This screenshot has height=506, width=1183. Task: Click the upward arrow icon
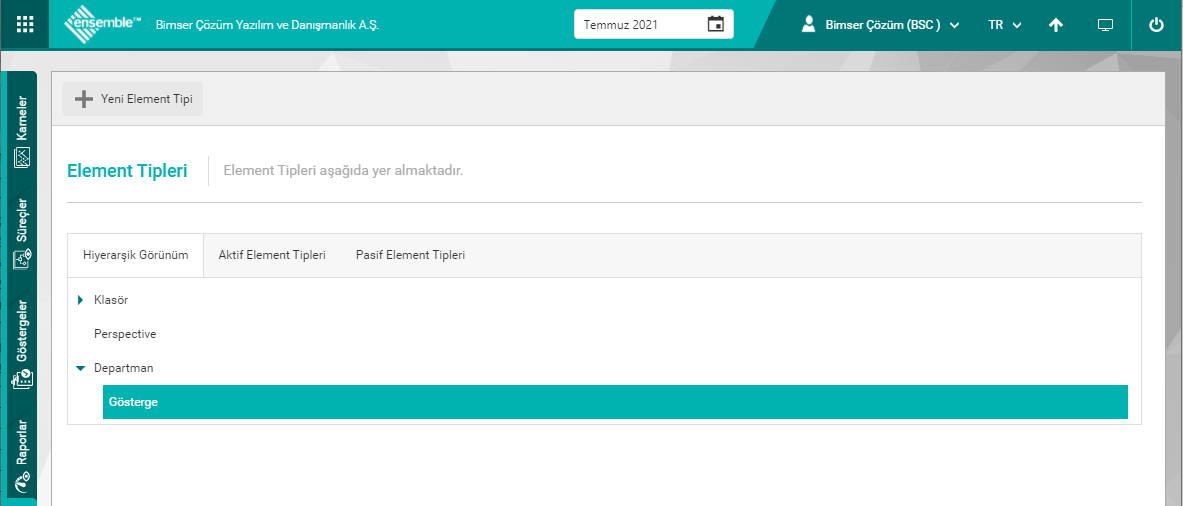(1056, 25)
